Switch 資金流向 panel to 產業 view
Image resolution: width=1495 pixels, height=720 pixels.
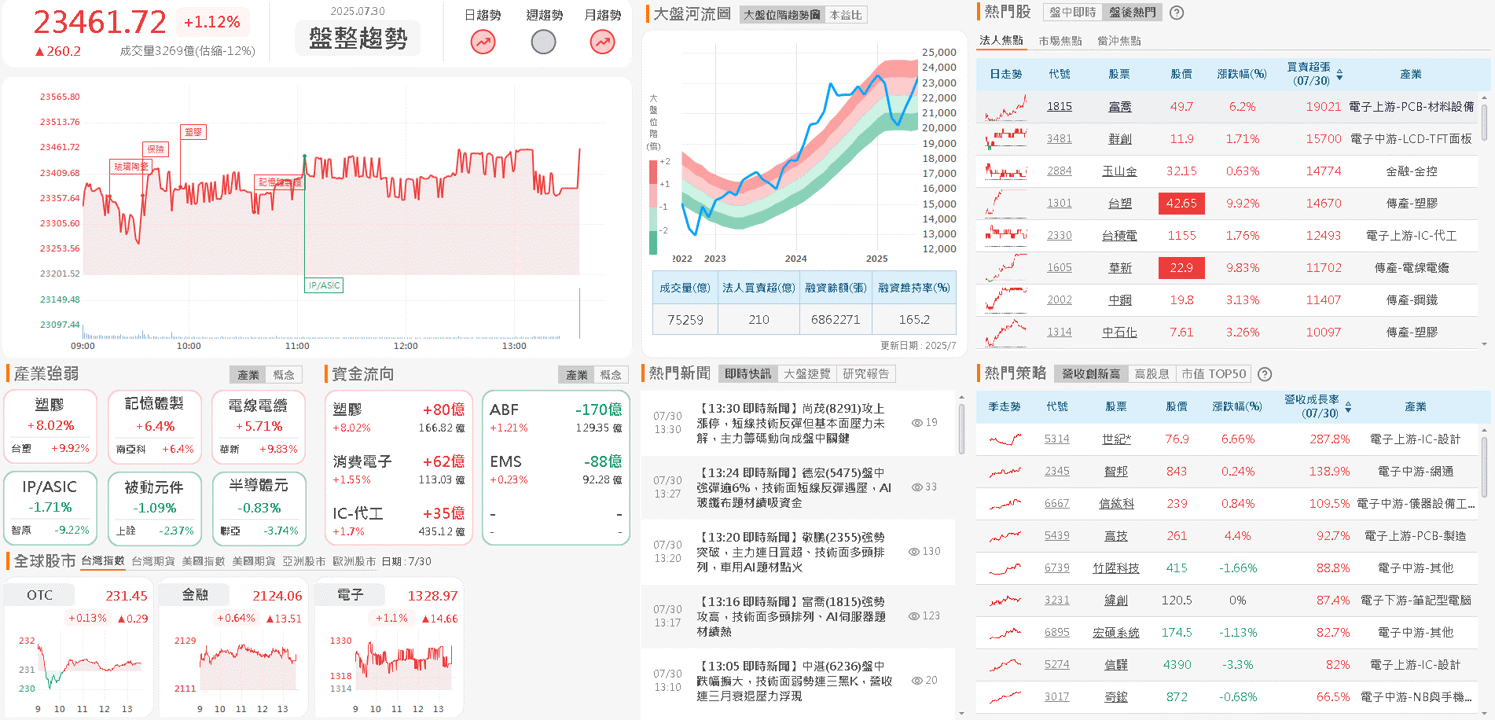[576, 375]
